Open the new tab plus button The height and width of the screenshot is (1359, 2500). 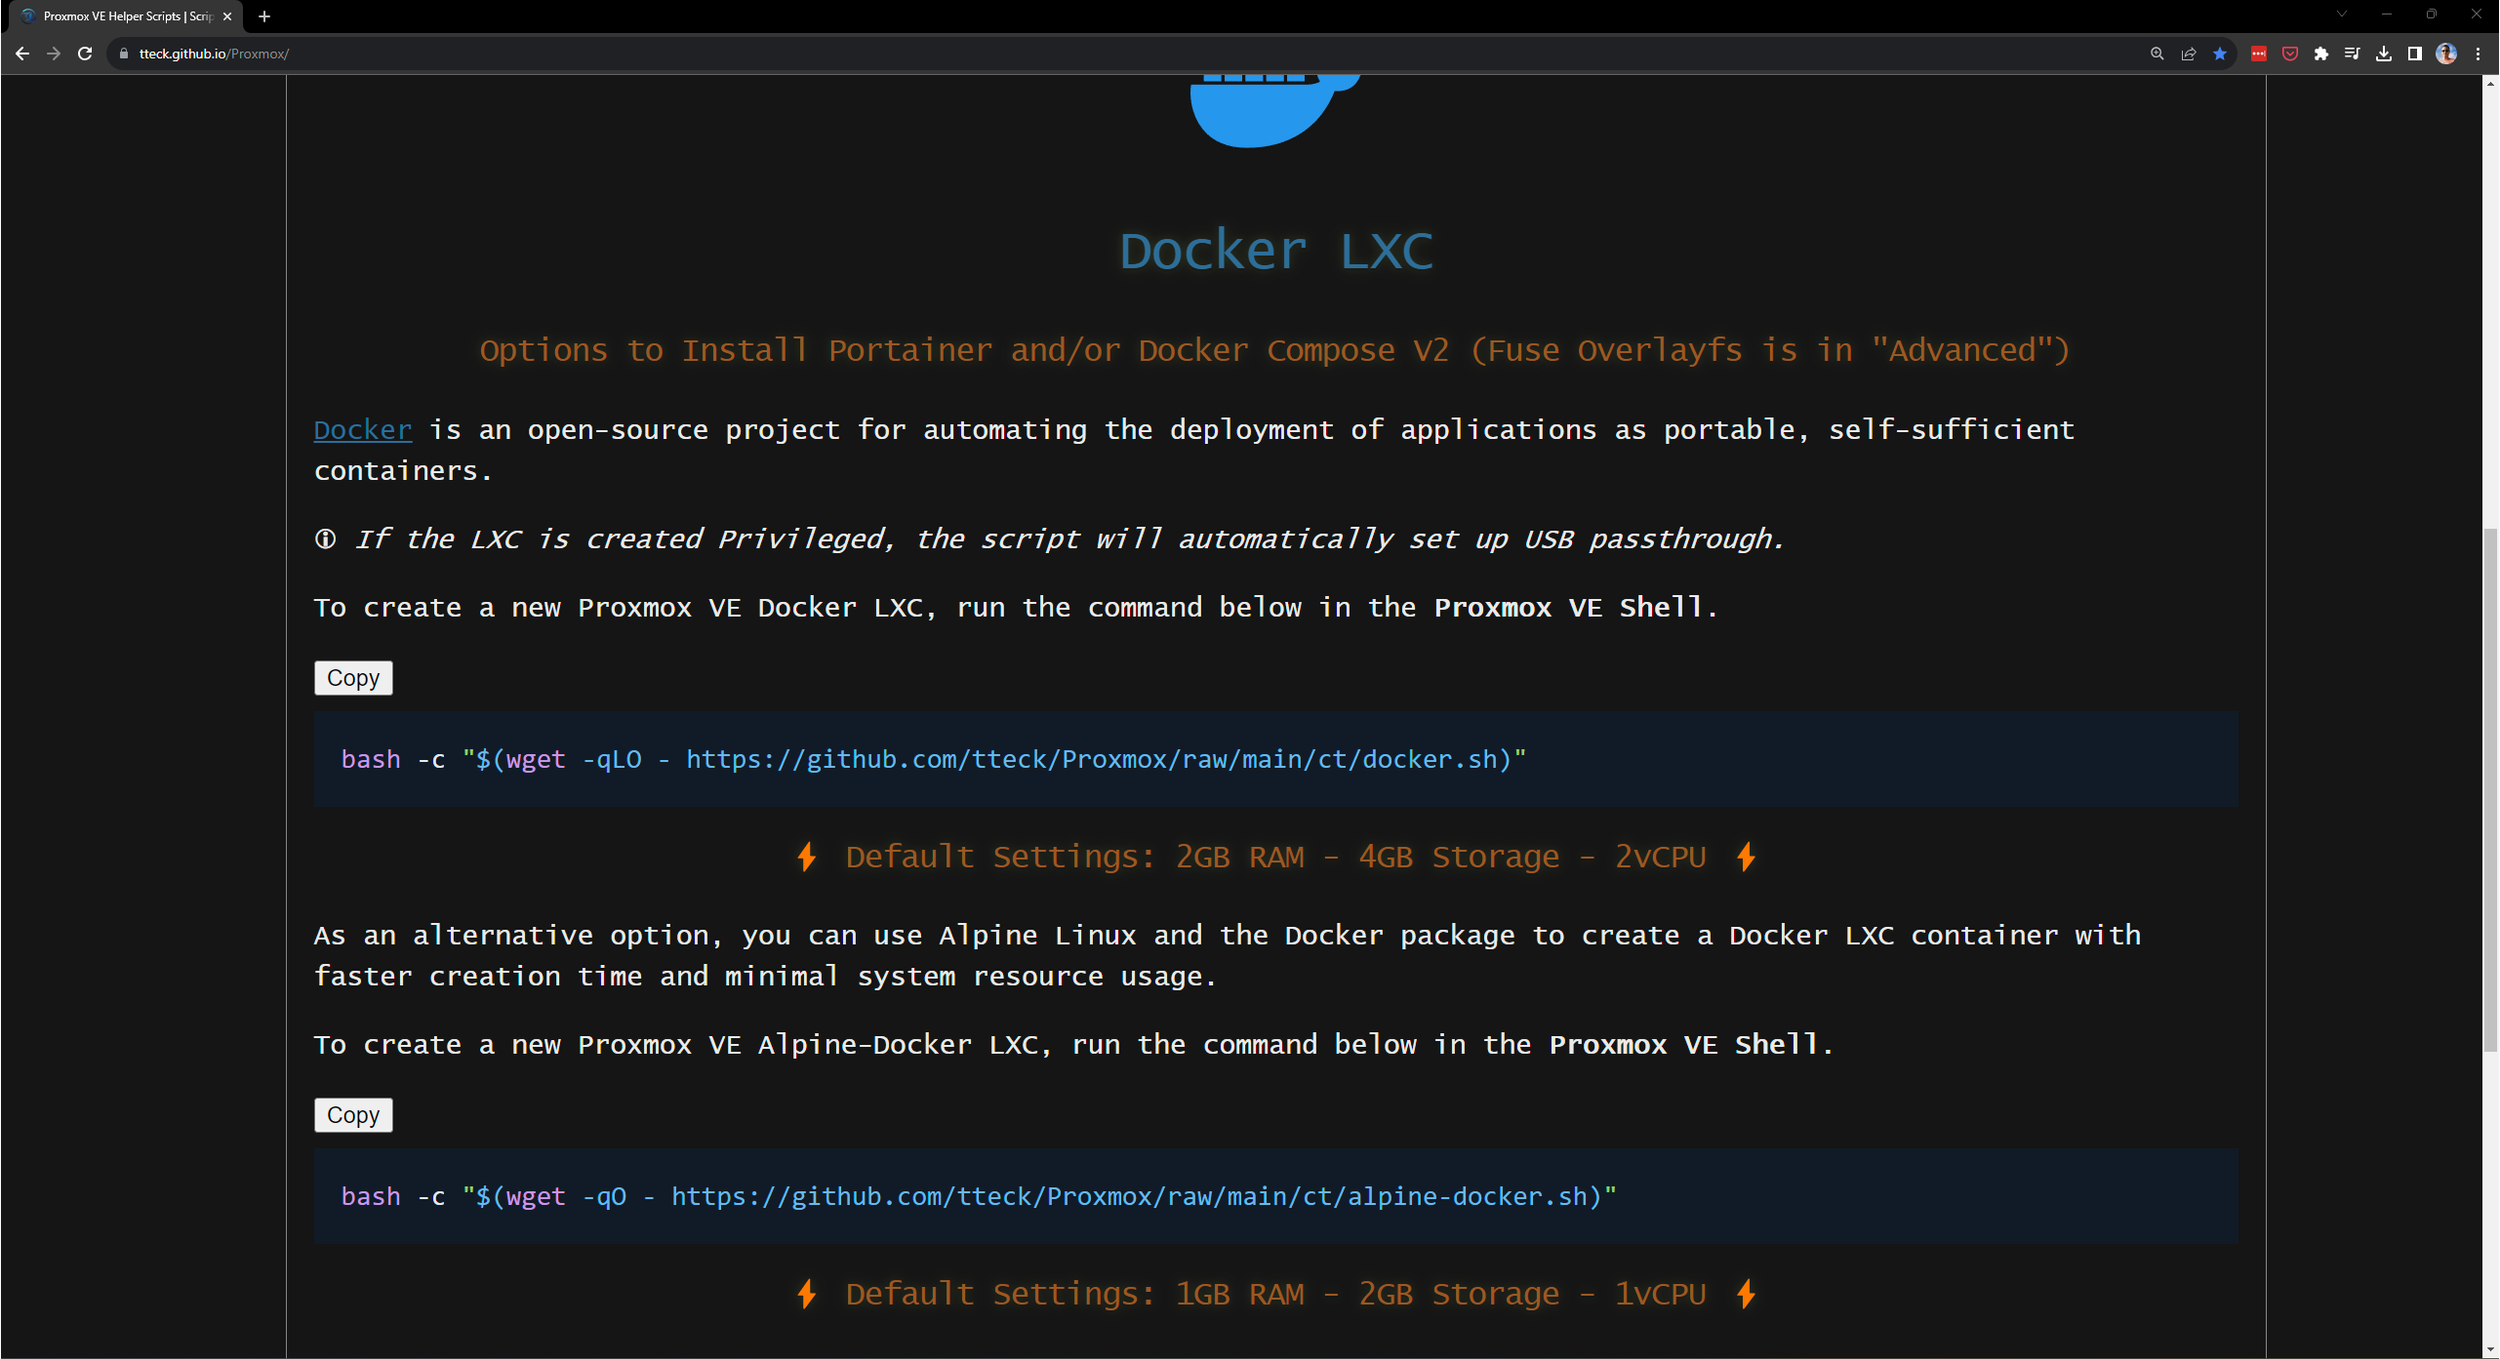264,16
